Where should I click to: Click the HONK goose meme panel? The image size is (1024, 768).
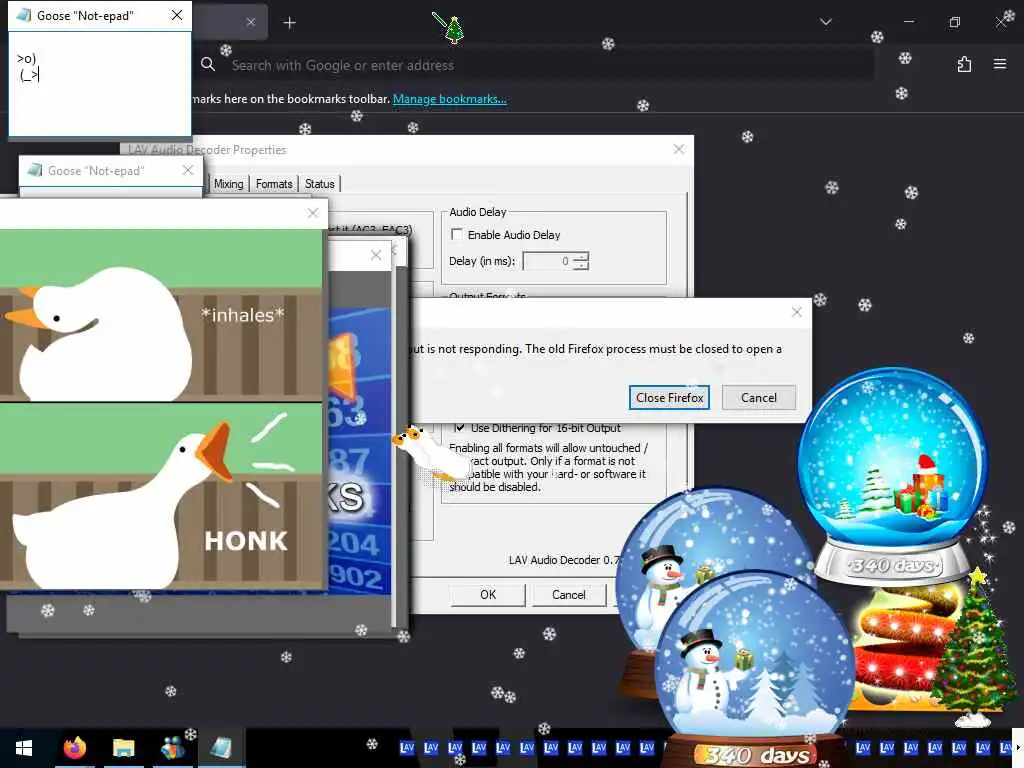coord(161,496)
